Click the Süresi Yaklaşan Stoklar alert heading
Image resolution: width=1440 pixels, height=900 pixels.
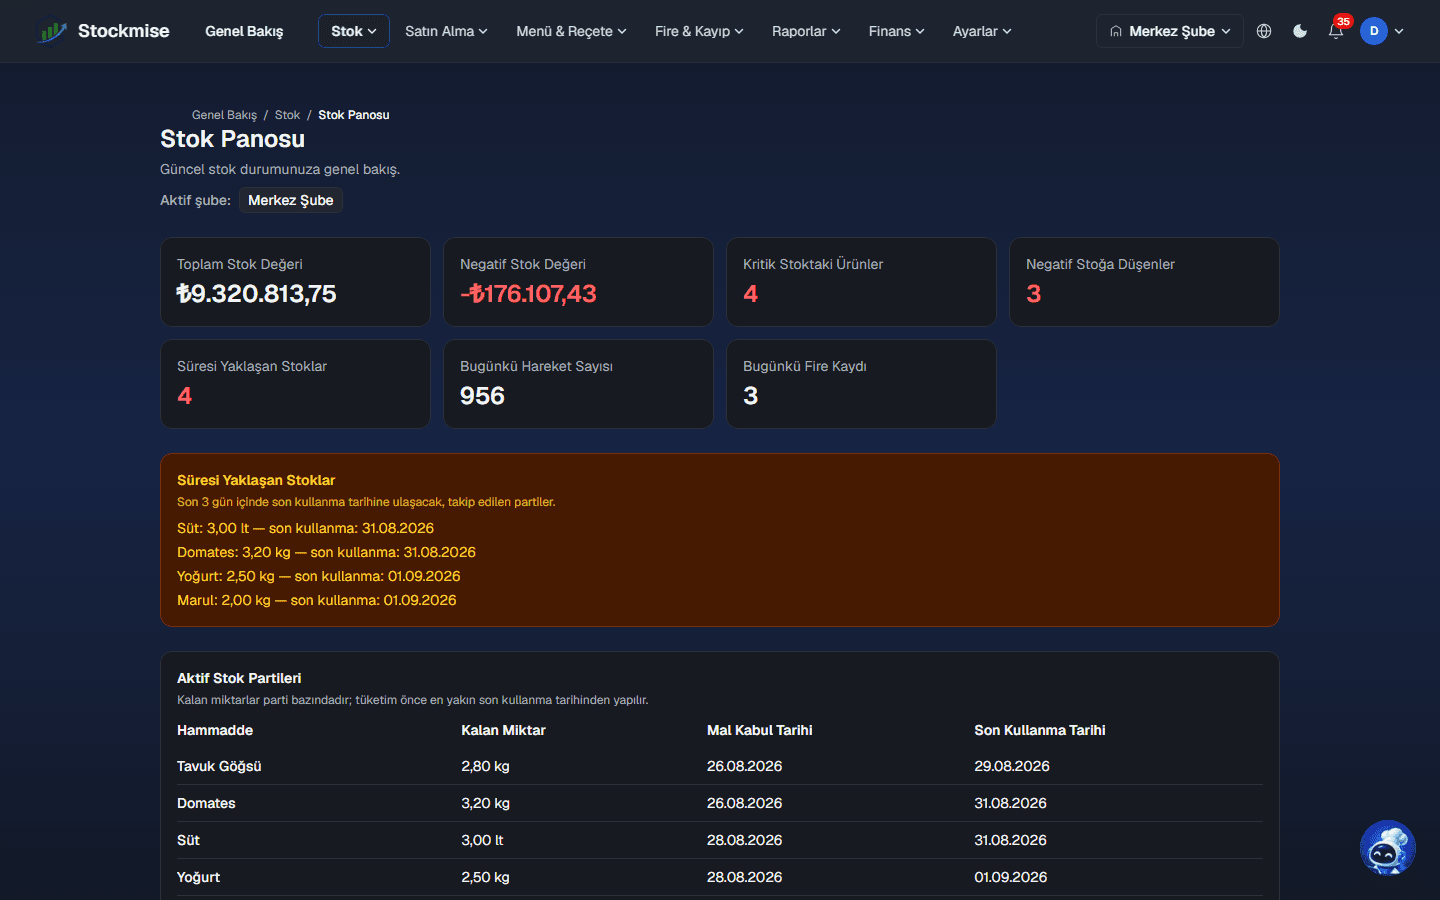coord(256,480)
